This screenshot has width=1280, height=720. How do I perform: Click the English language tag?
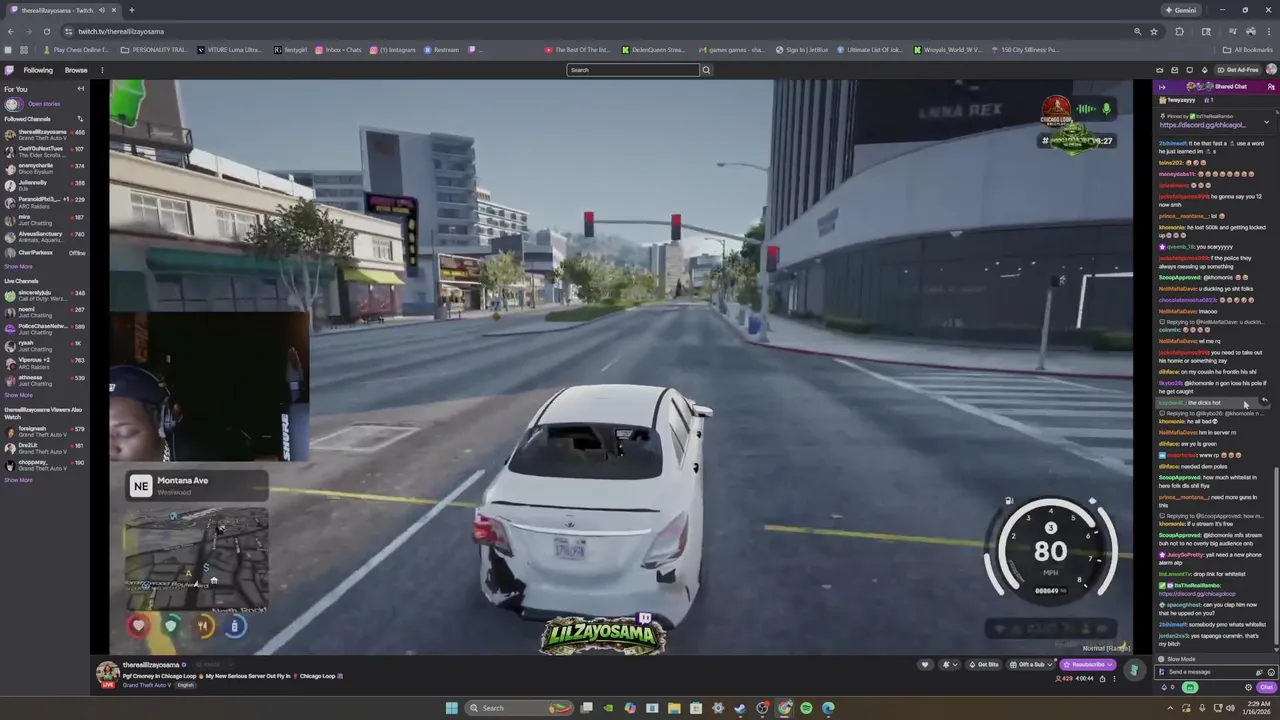coord(186,685)
